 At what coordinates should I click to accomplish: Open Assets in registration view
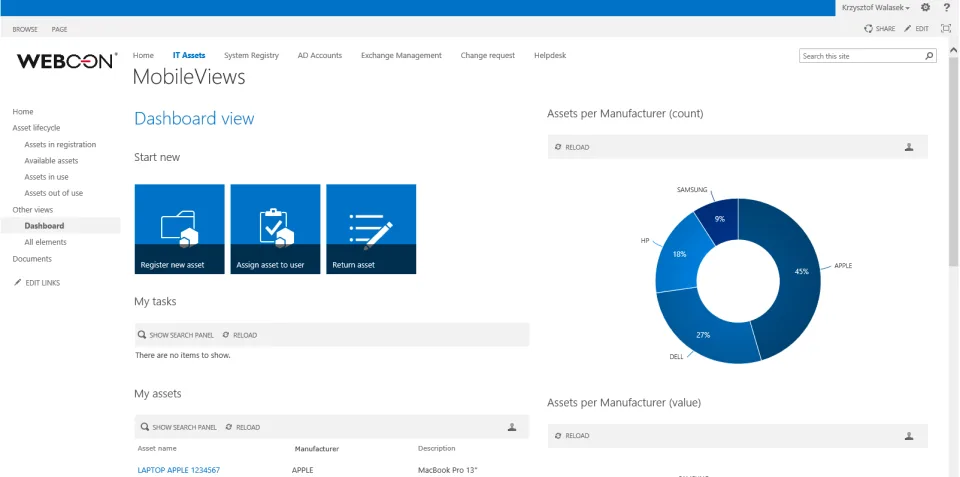pyautogui.click(x=60, y=145)
